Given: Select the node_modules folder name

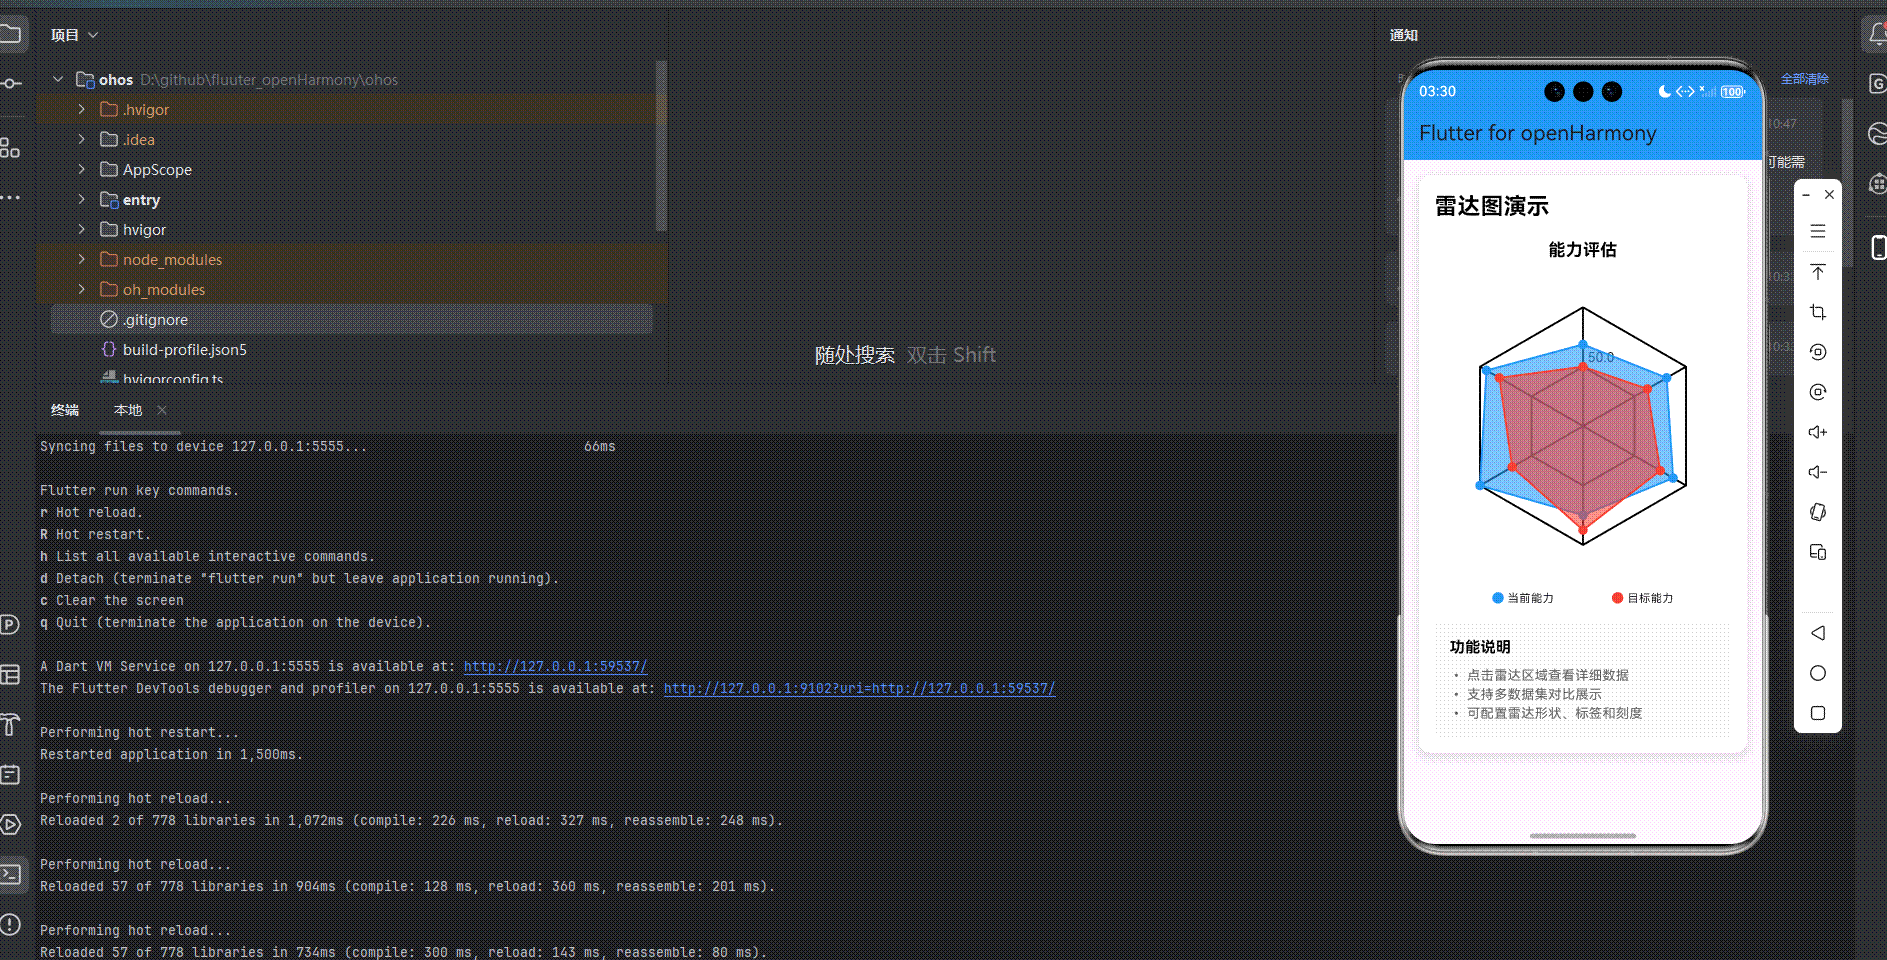Looking at the screenshot, I should click(172, 260).
